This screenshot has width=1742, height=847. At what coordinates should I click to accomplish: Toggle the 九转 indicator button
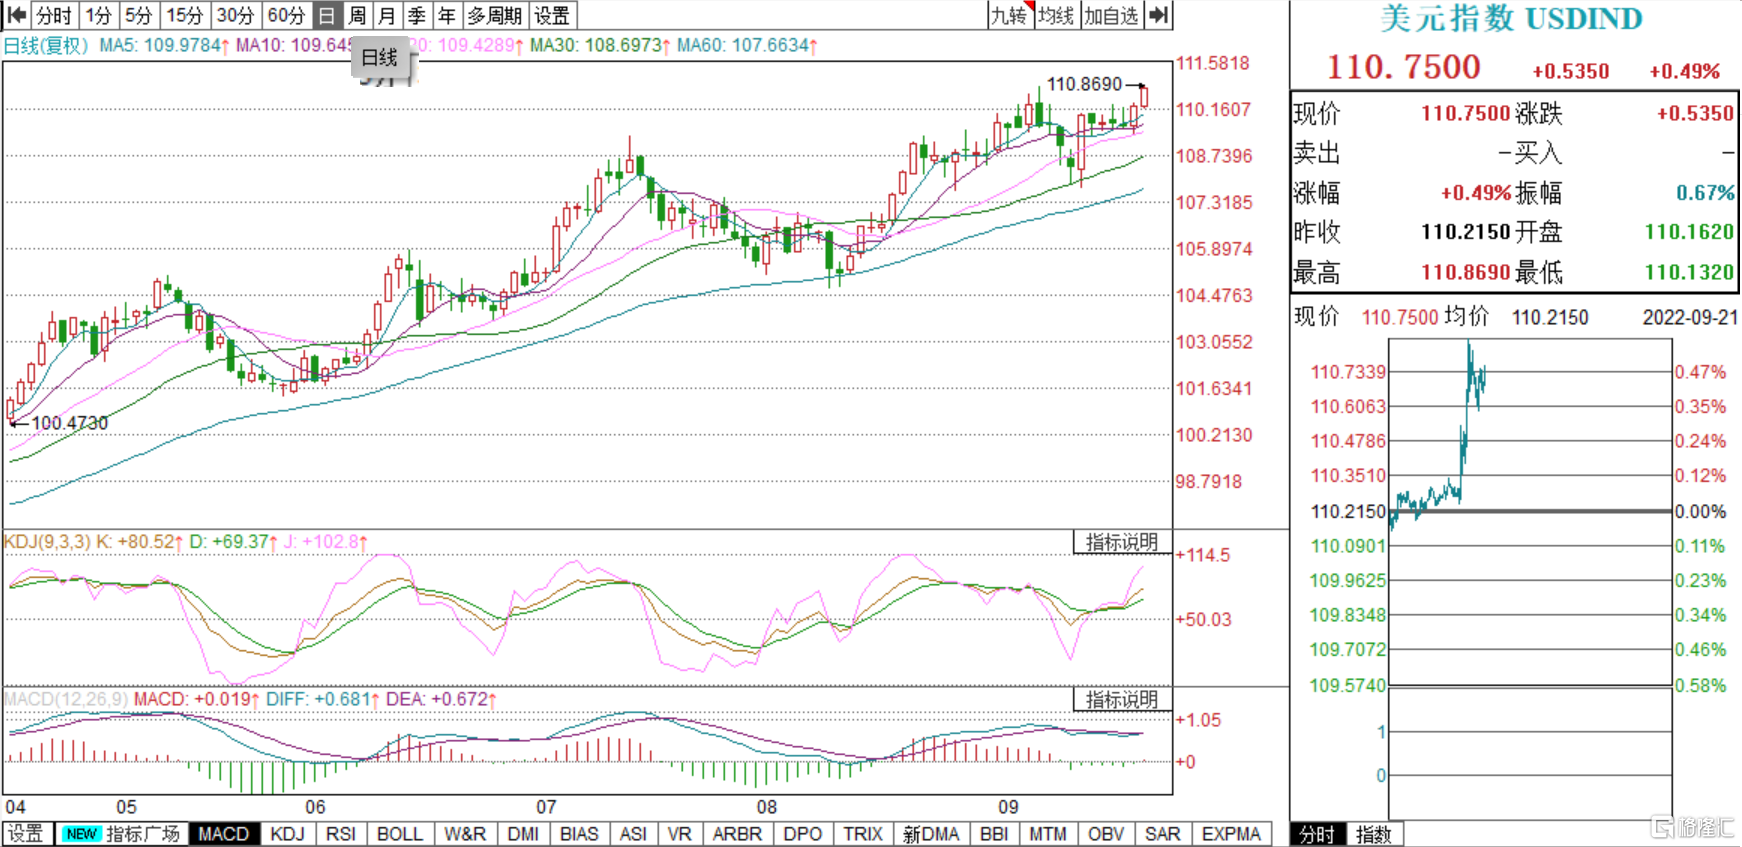pos(1009,15)
